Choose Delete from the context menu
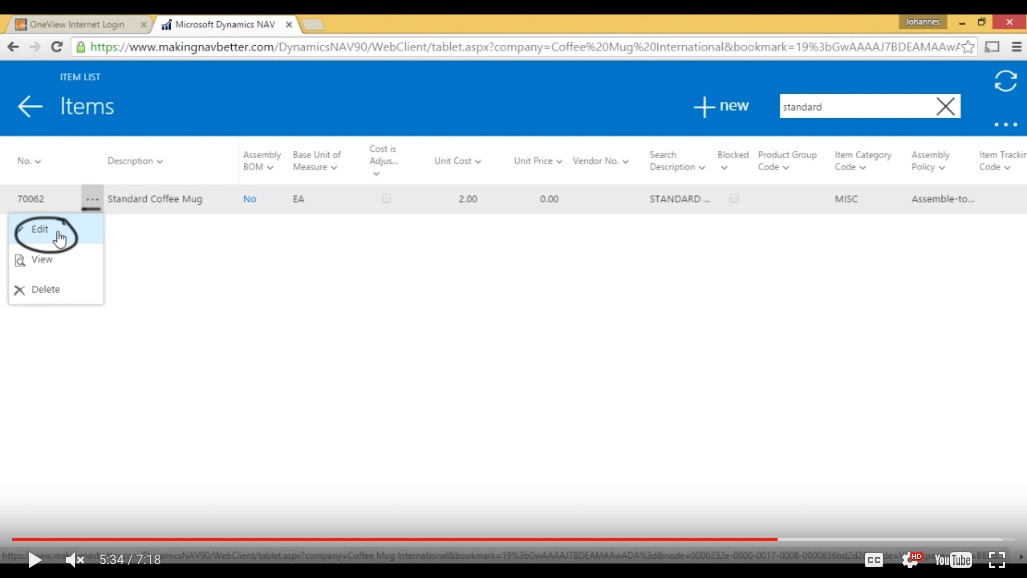Viewport: 1027px width, 578px height. pos(56,290)
